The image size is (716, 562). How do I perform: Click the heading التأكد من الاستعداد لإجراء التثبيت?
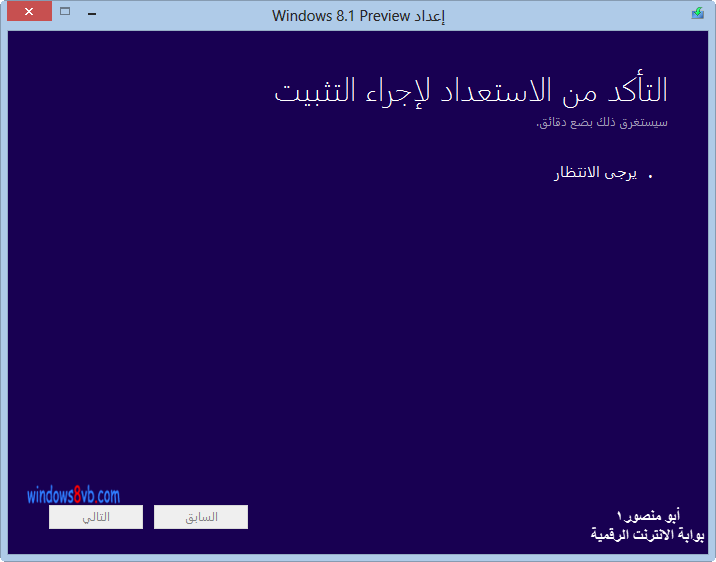(471, 91)
